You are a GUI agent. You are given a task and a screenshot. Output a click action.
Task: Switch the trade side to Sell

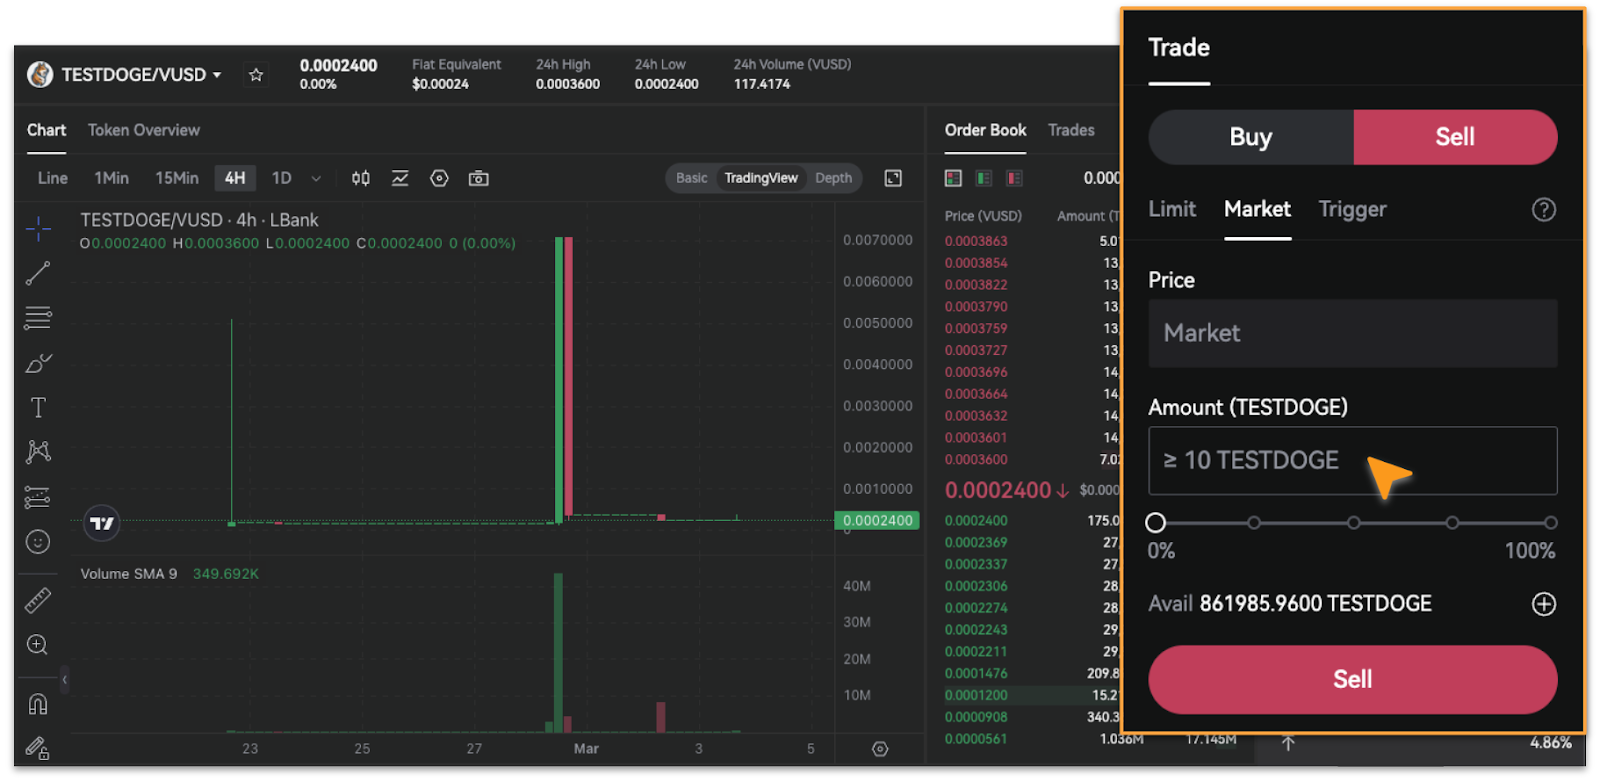(x=1455, y=137)
